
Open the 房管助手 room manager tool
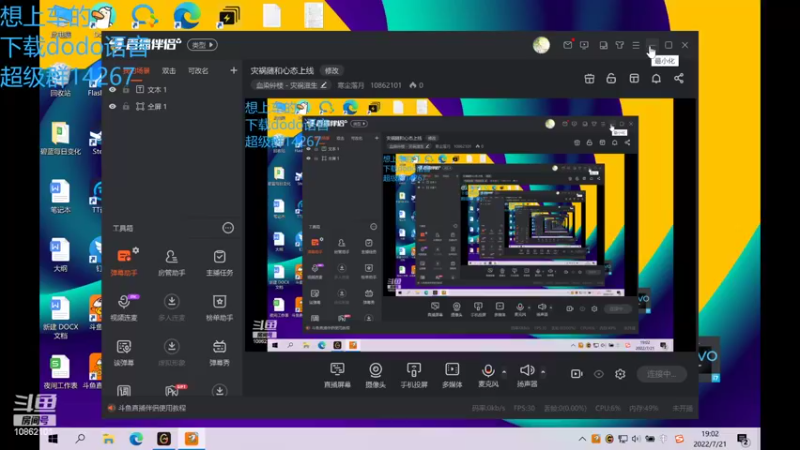[171, 263]
